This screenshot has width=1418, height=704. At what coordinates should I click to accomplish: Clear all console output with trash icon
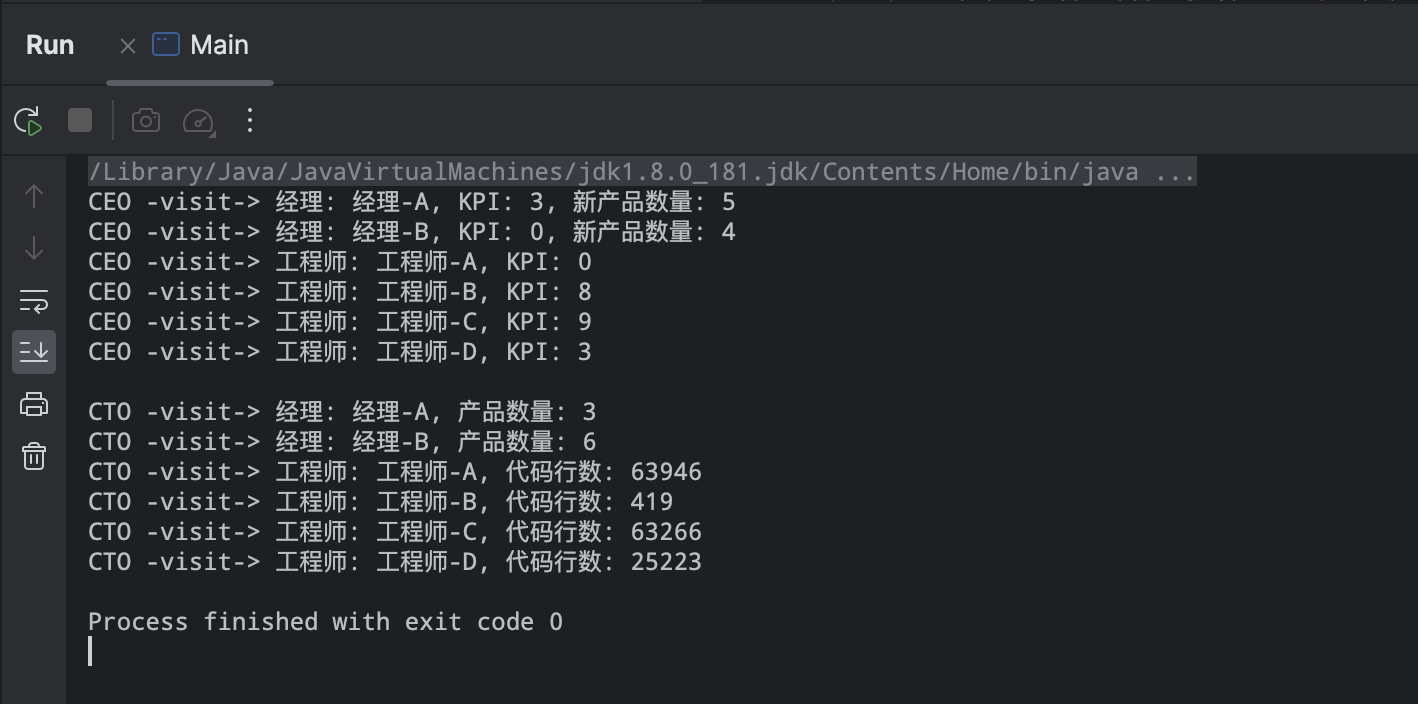(34, 456)
